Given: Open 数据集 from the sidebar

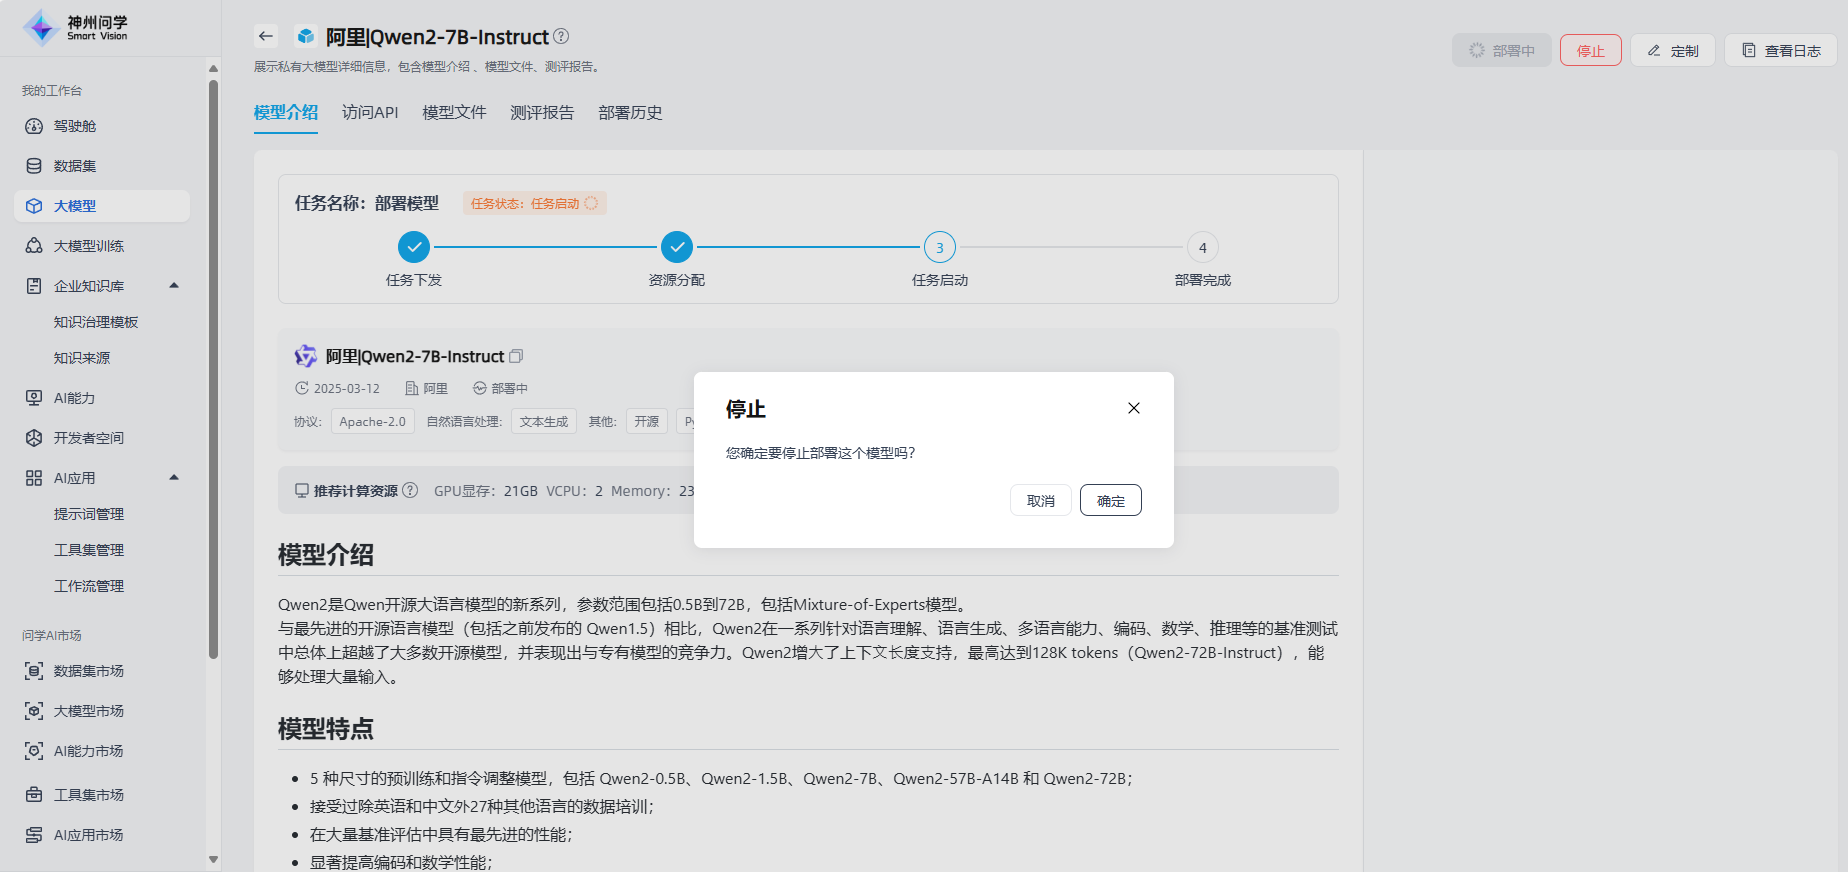Looking at the screenshot, I should [x=75, y=166].
